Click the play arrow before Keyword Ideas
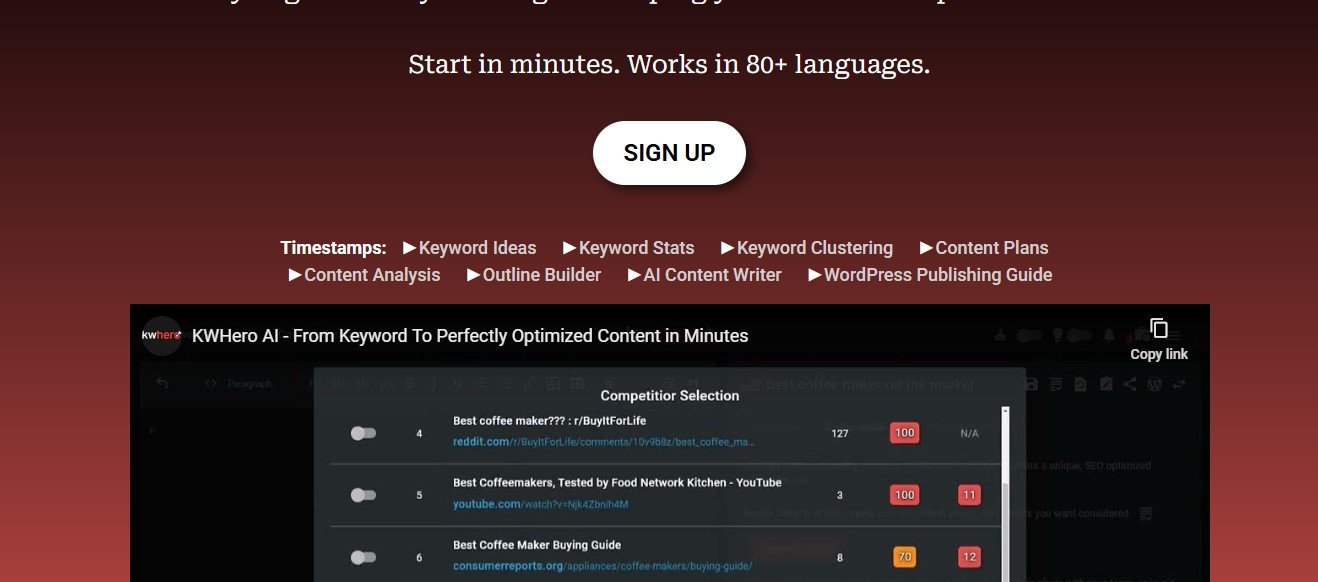1318x582 pixels. click(409, 248)
